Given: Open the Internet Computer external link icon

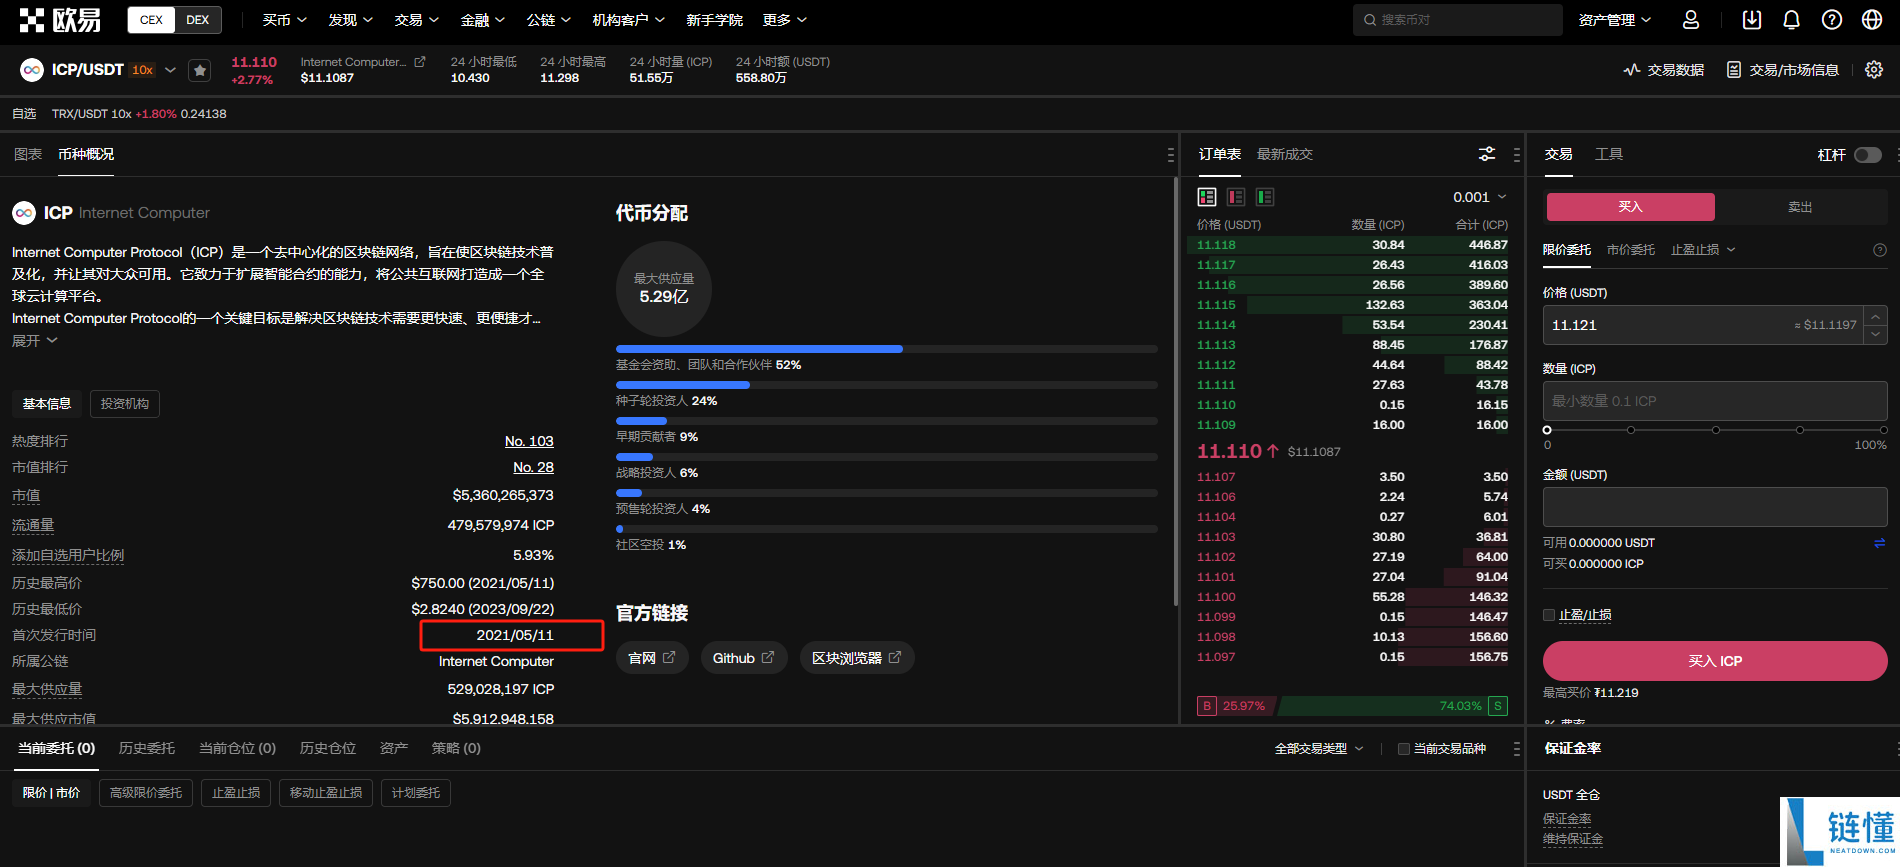Looking at the screenshot, I should (x=420, y=62).
